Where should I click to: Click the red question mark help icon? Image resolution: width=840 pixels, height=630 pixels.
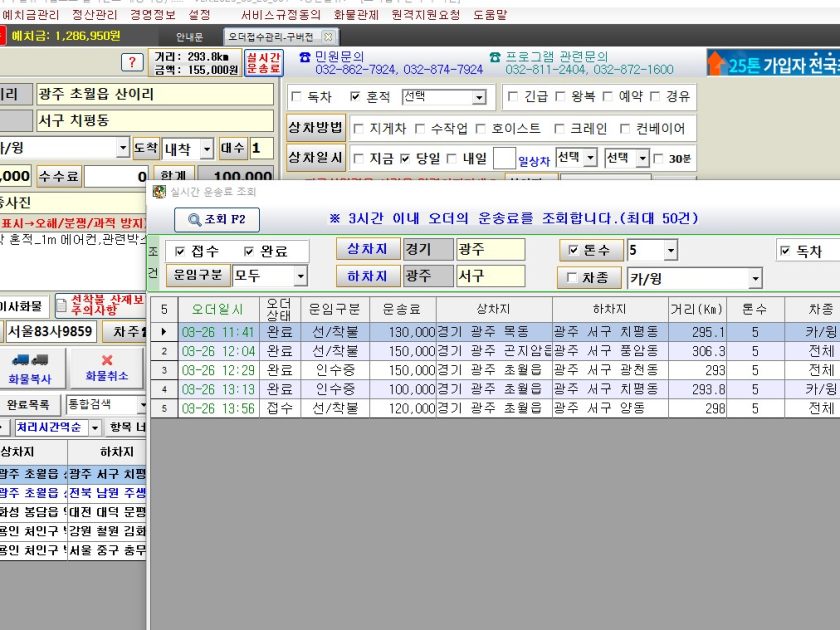tap(132, 63)
